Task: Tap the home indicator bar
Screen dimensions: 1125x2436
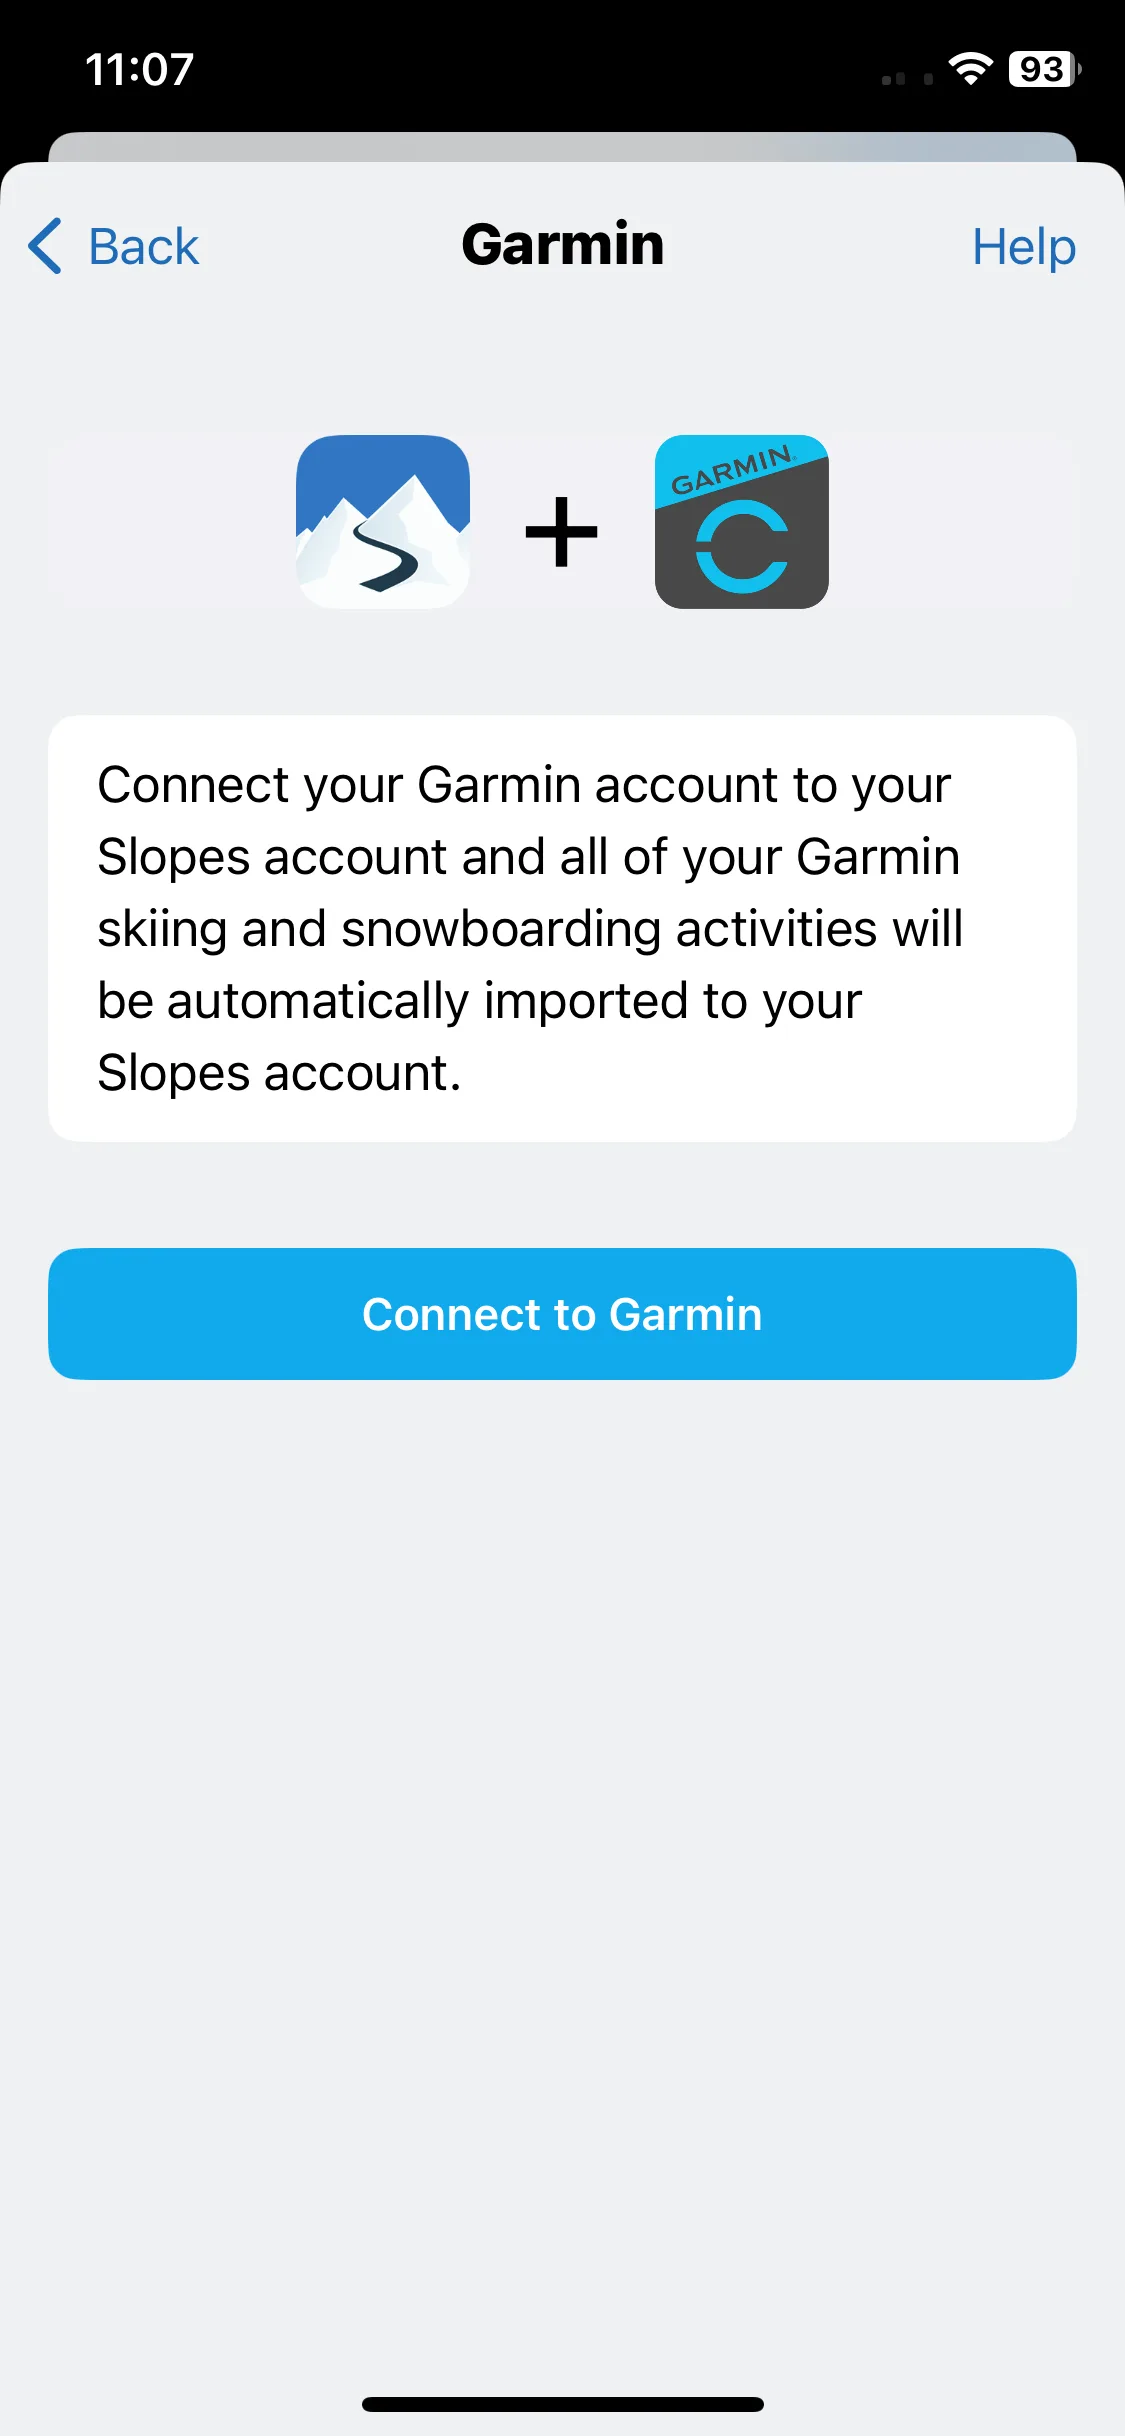Action: click(x=563, y=2404)
